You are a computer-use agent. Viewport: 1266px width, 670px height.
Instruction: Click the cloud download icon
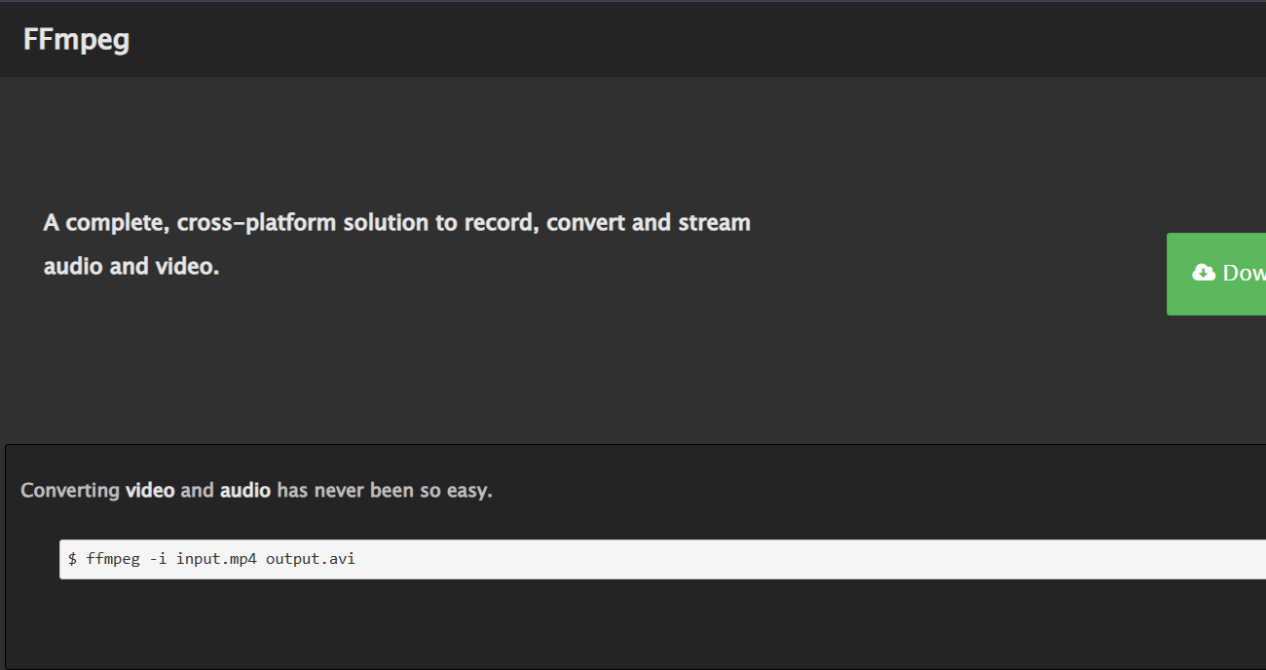coord(1203,273)
